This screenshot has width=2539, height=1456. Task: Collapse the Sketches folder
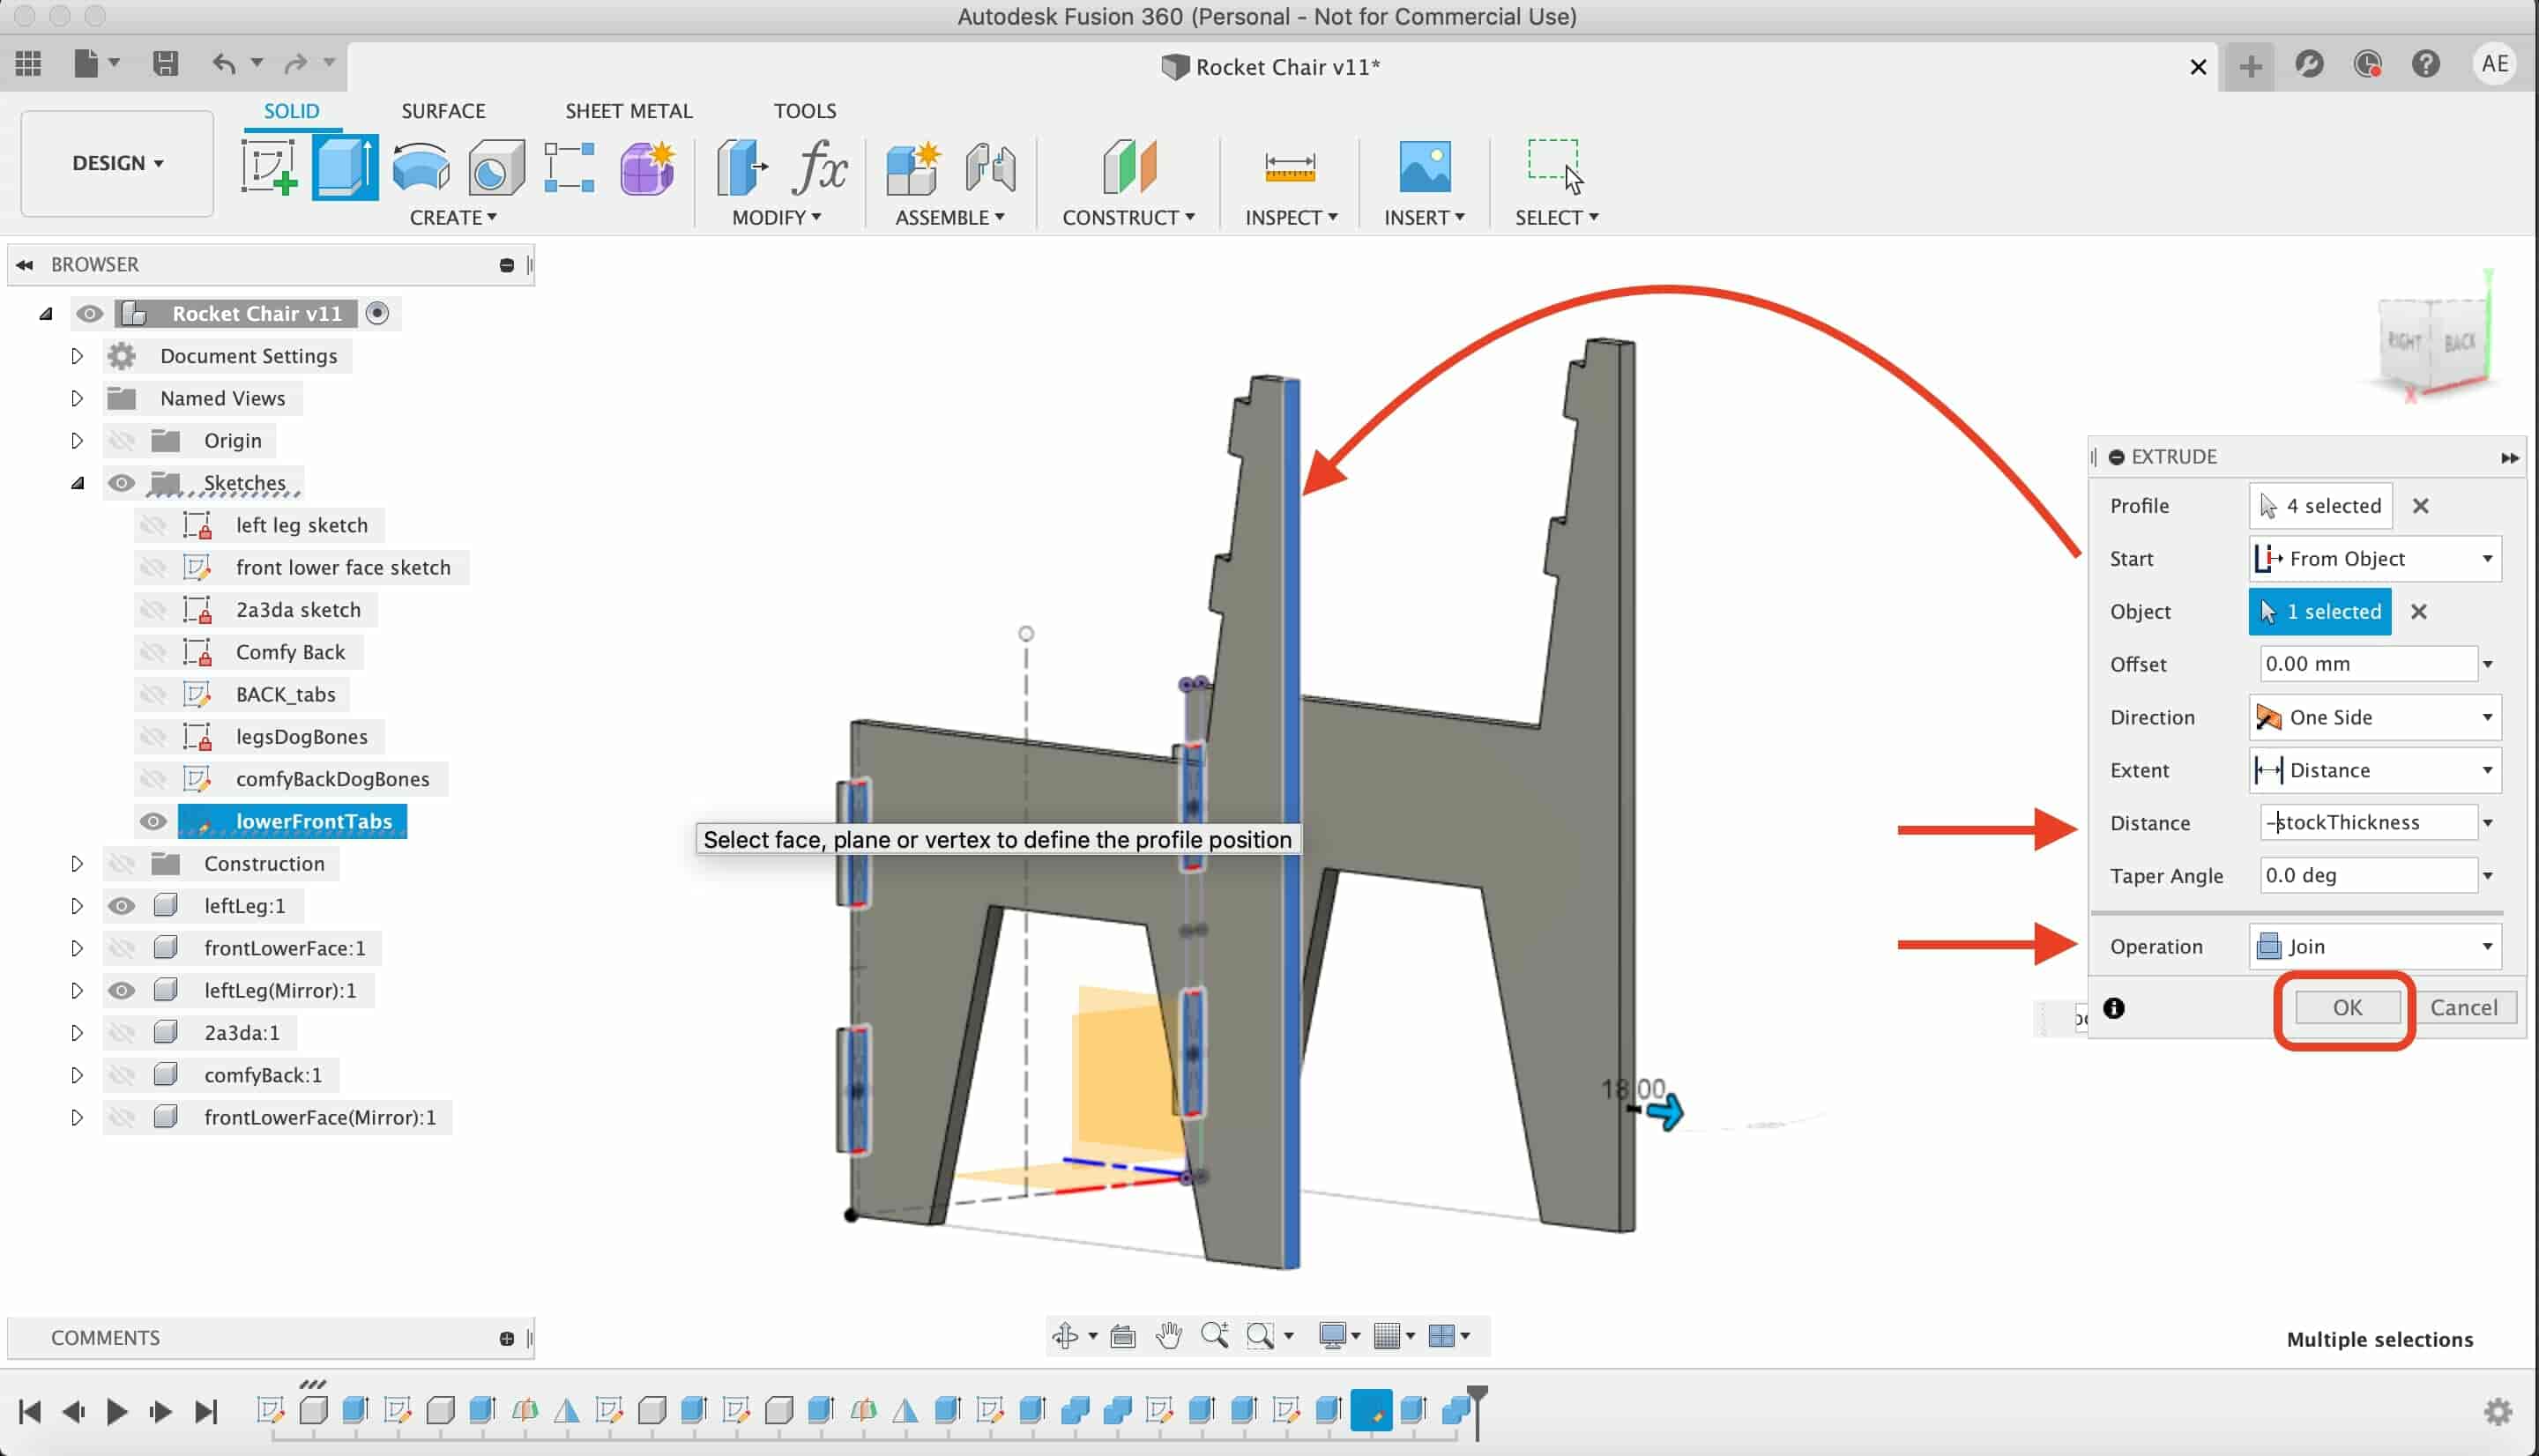pos(77,483)
